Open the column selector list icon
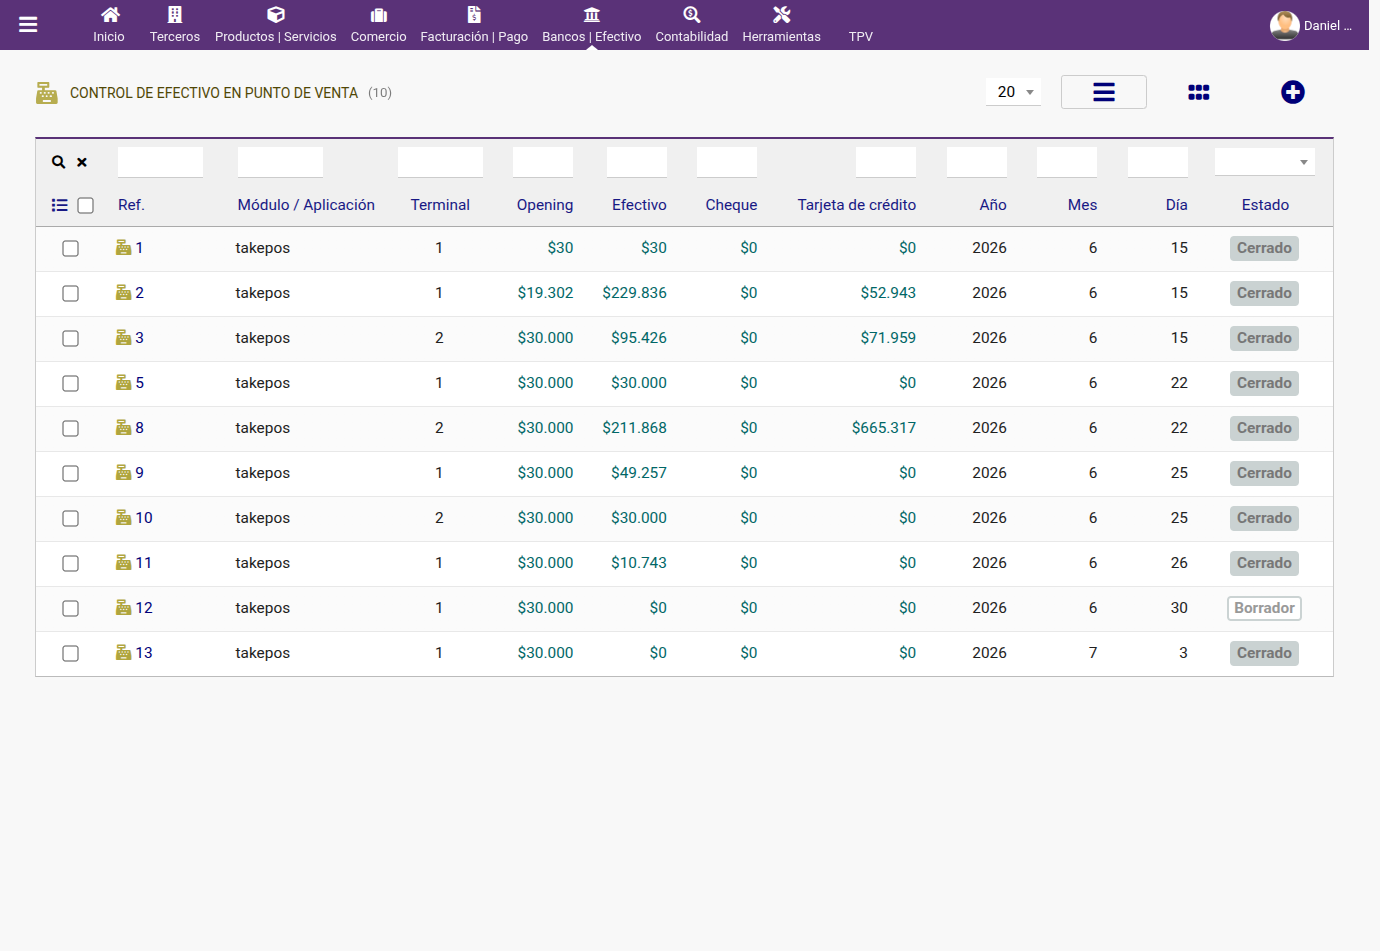Screen dimensions: 1380x951 tap(60, 205)
